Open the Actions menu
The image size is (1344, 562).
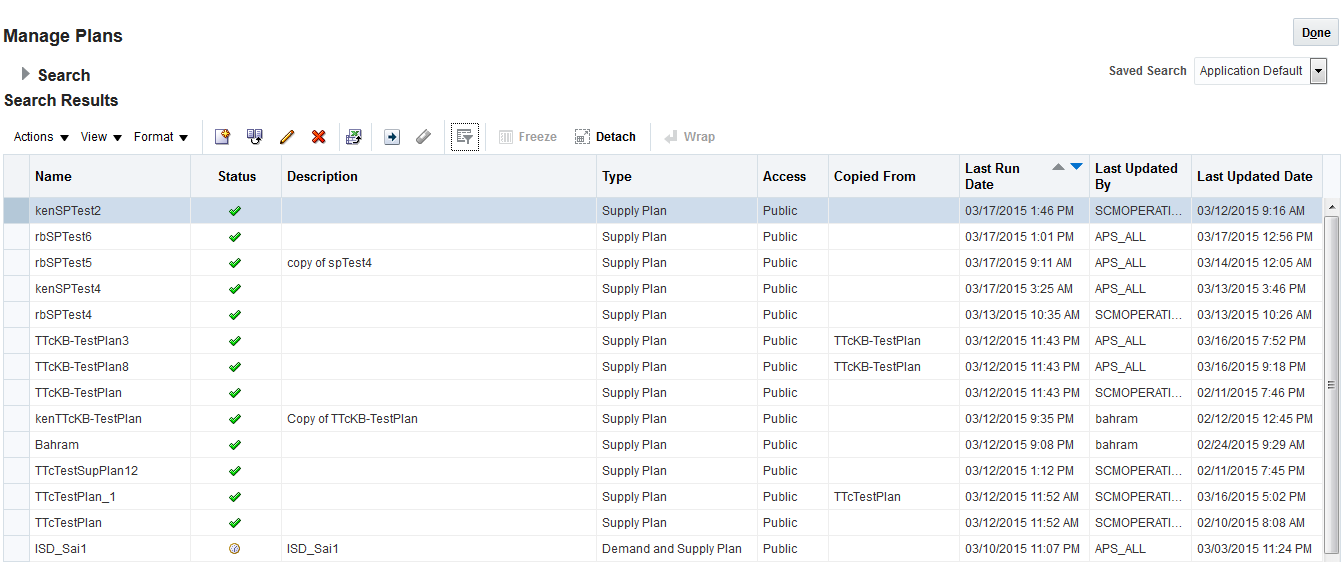(41, 137)
